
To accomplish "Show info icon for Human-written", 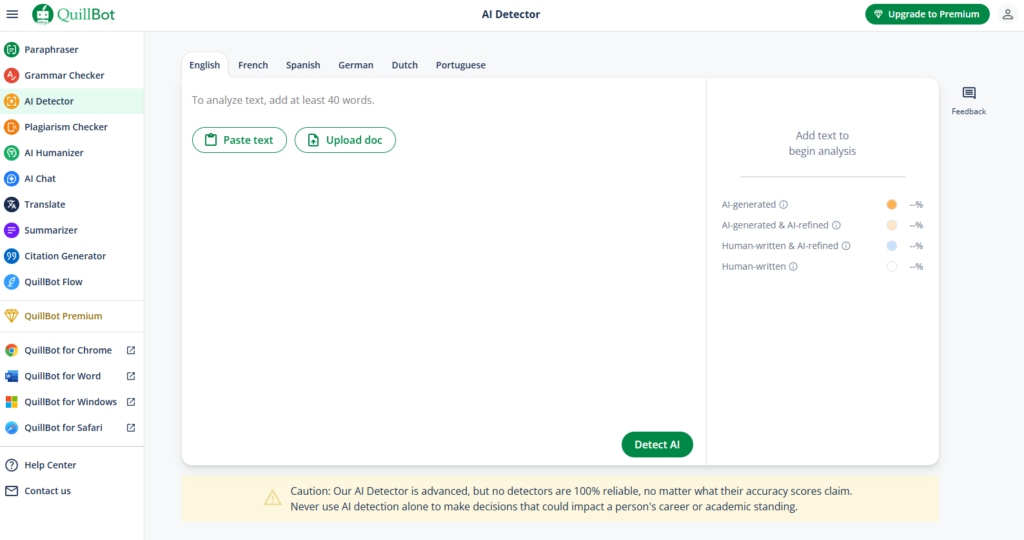I will 793,267.
